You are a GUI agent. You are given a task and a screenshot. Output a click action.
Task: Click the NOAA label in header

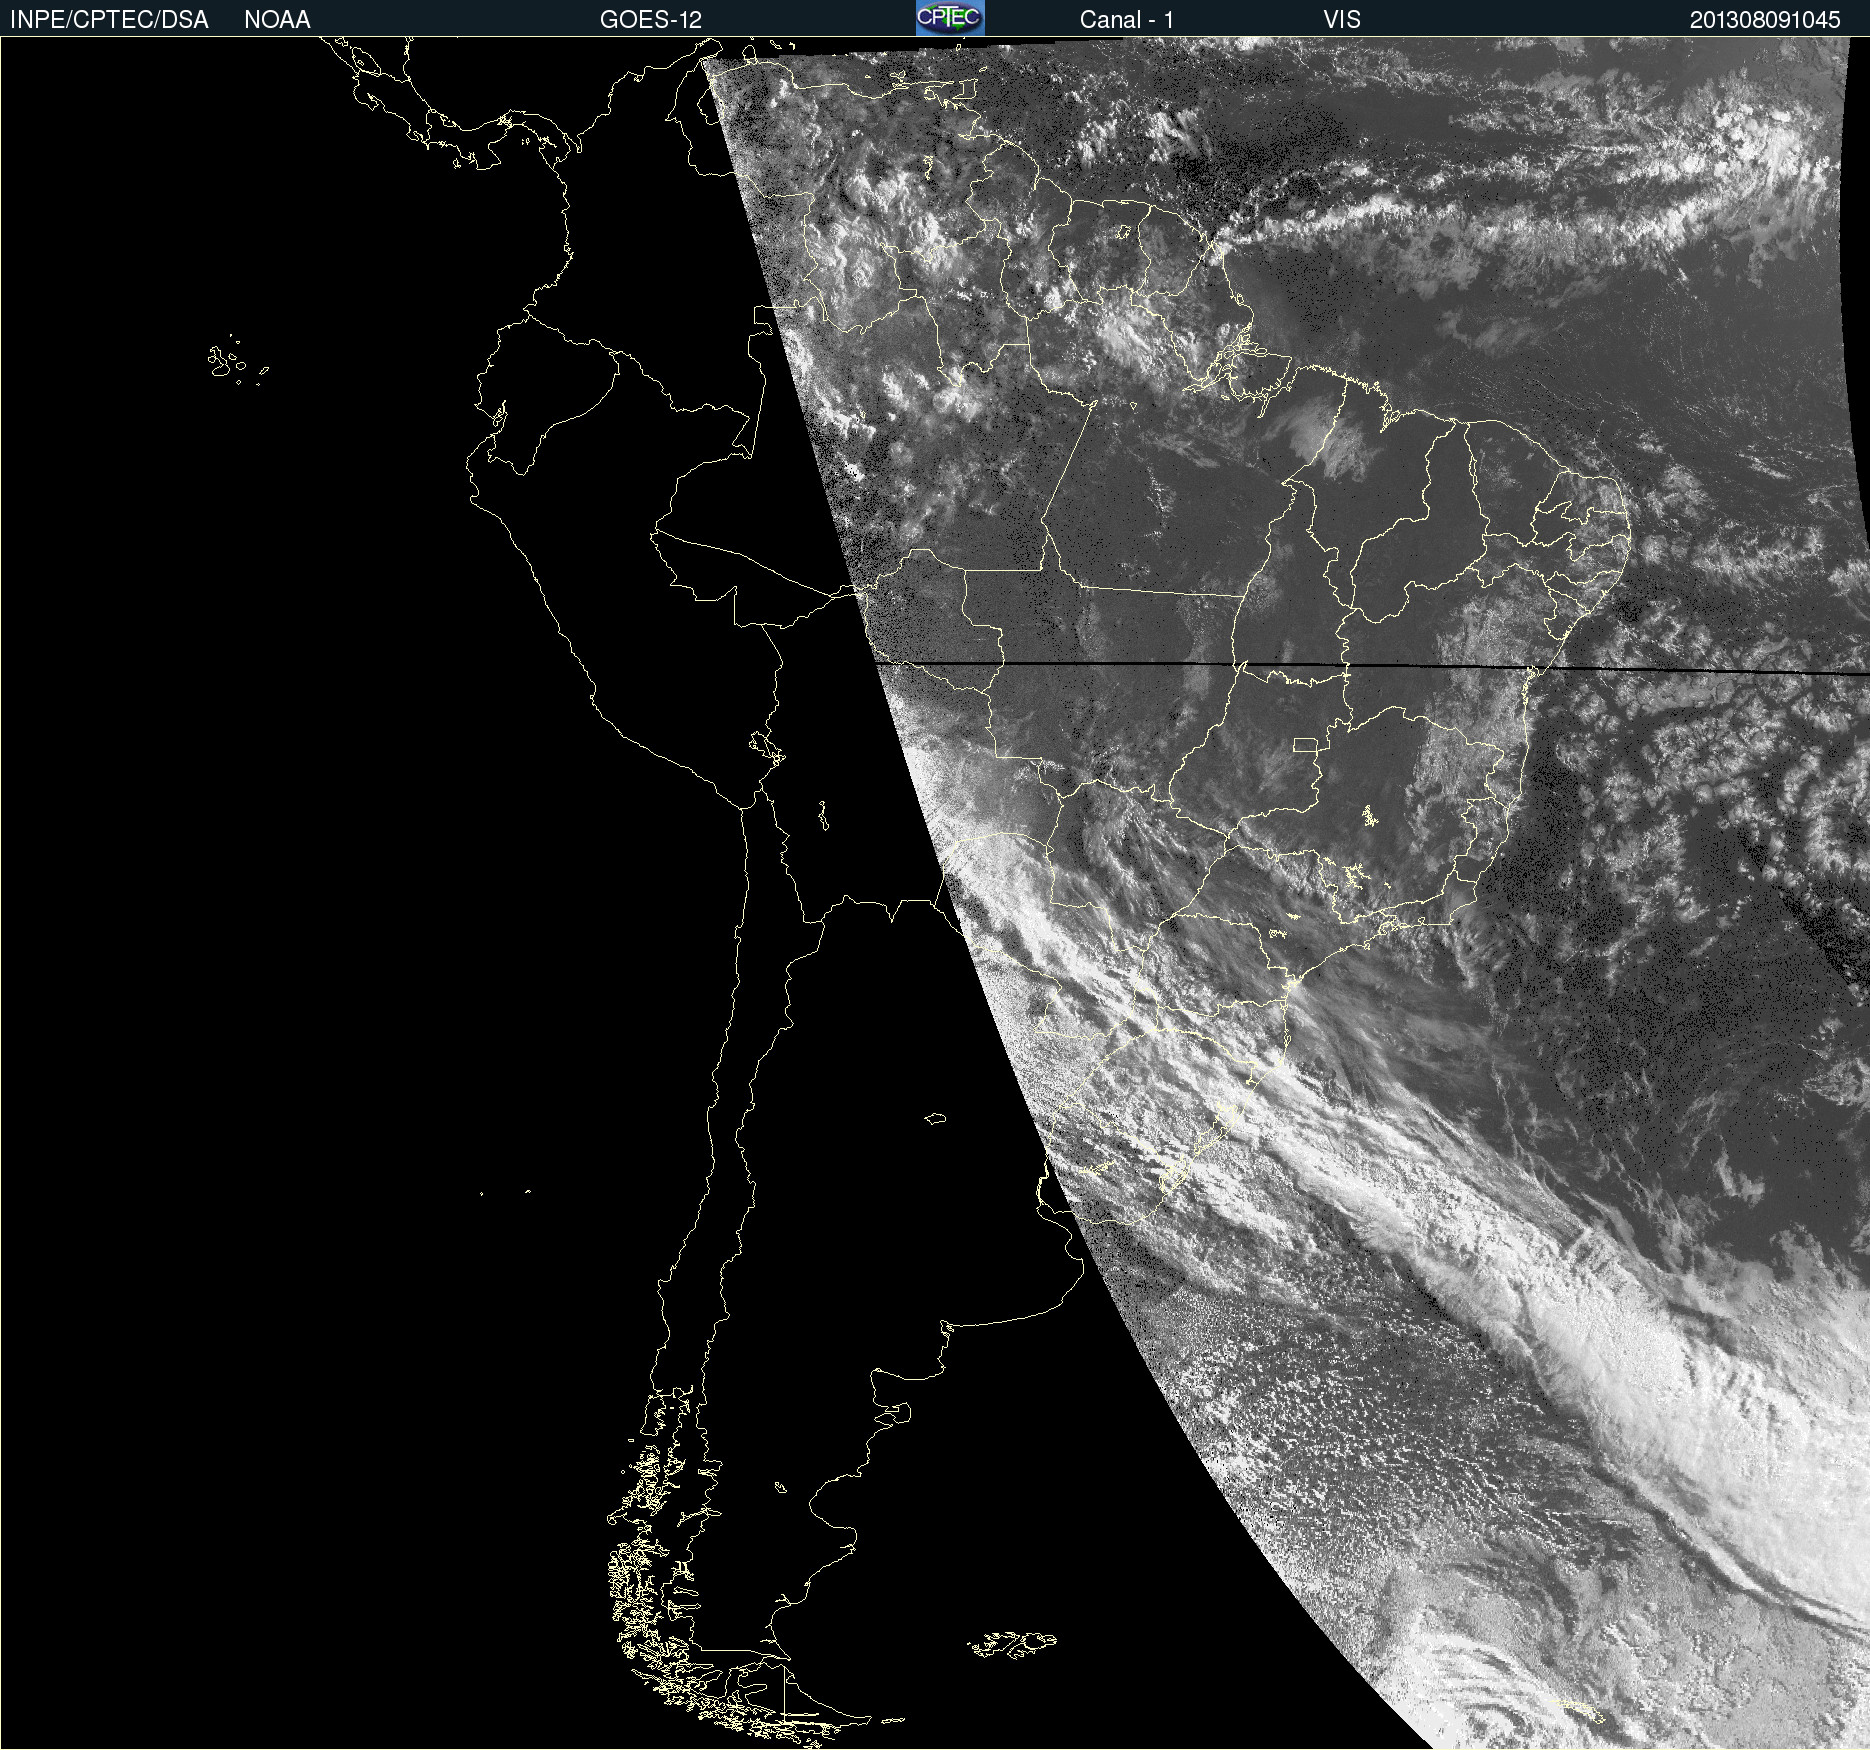(277, 20)
